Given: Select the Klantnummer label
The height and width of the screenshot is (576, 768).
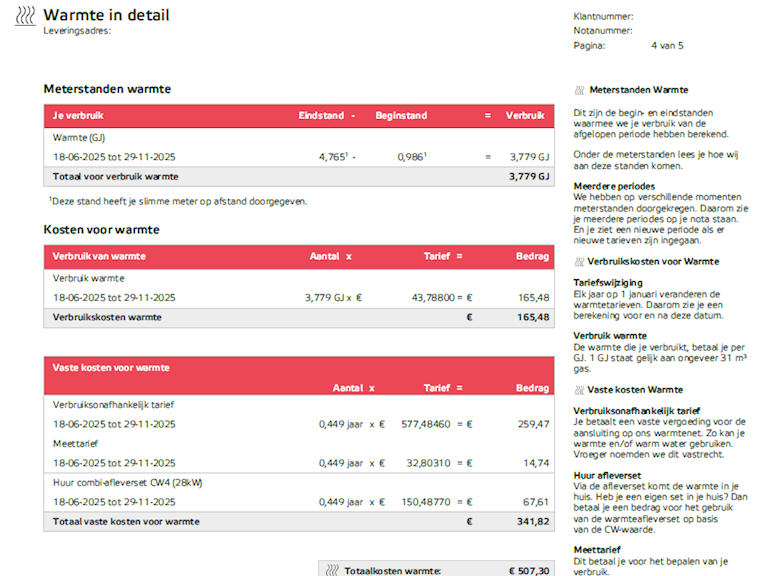Looking at the screenshot, I should pos(603,17).
